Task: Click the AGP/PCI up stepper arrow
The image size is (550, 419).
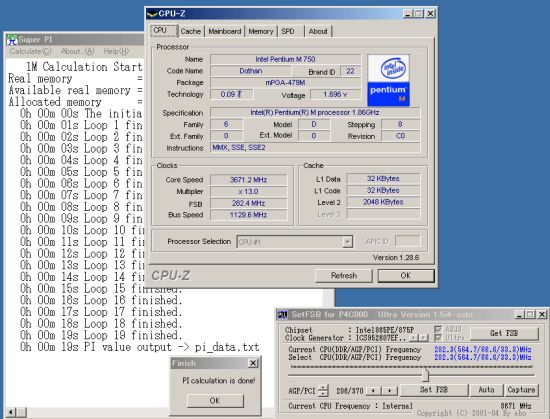Action: coord(323,387)
